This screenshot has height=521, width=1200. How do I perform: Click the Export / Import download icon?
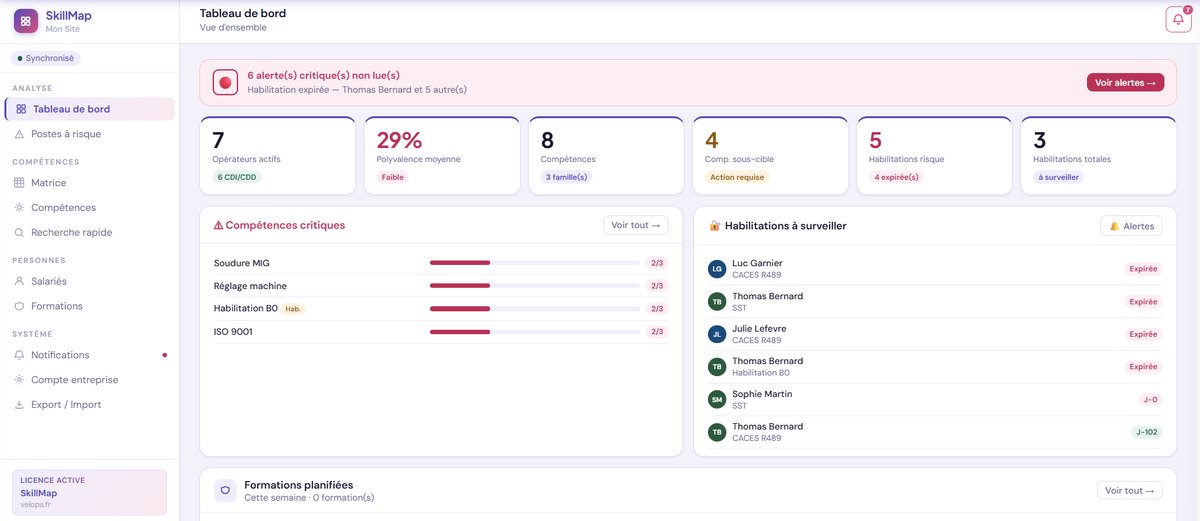20,405
